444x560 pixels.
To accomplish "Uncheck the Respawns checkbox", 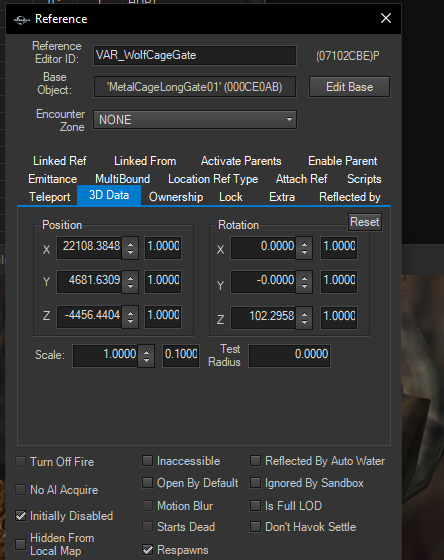I will 148,550.
